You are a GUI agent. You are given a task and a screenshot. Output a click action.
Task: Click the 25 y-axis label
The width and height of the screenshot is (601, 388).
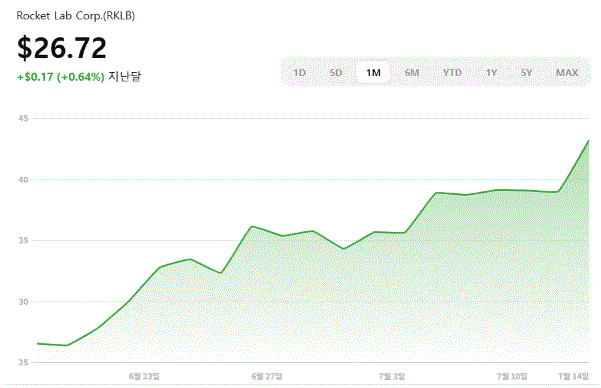[x=23, y=362]
